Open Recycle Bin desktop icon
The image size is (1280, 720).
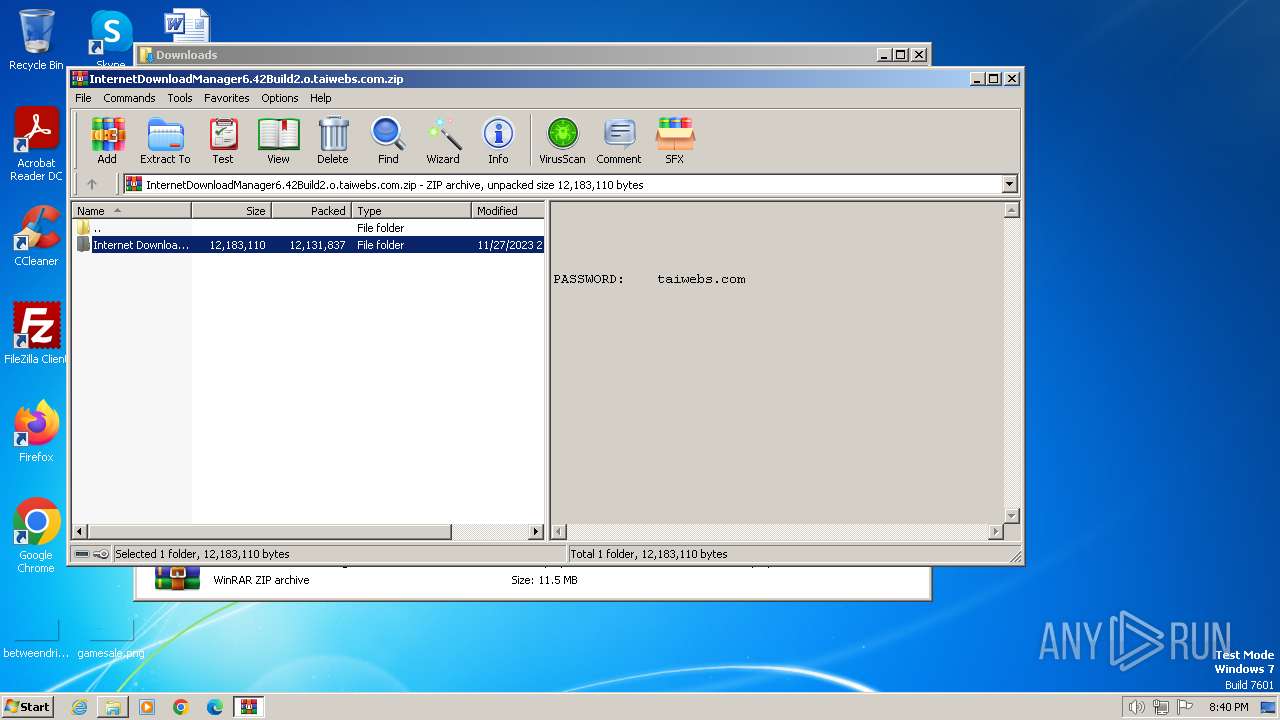coord(36,40)
